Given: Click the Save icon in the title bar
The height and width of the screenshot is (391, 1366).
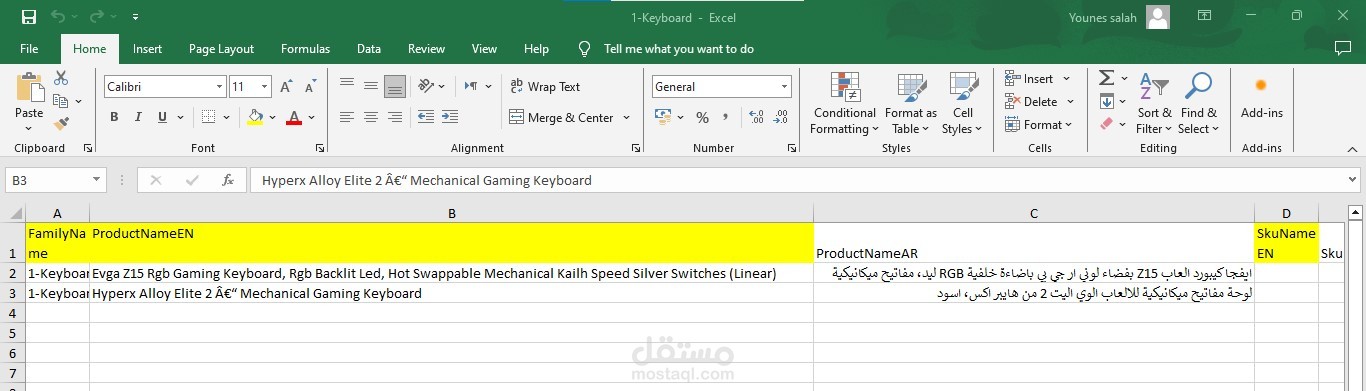Looking at the screenshot, I should [28, 17].
